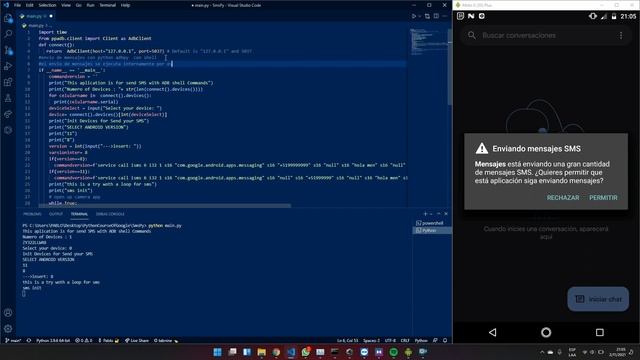The image size is (640, 360).
Task: Open the File menu
Action: pos(17,5)
